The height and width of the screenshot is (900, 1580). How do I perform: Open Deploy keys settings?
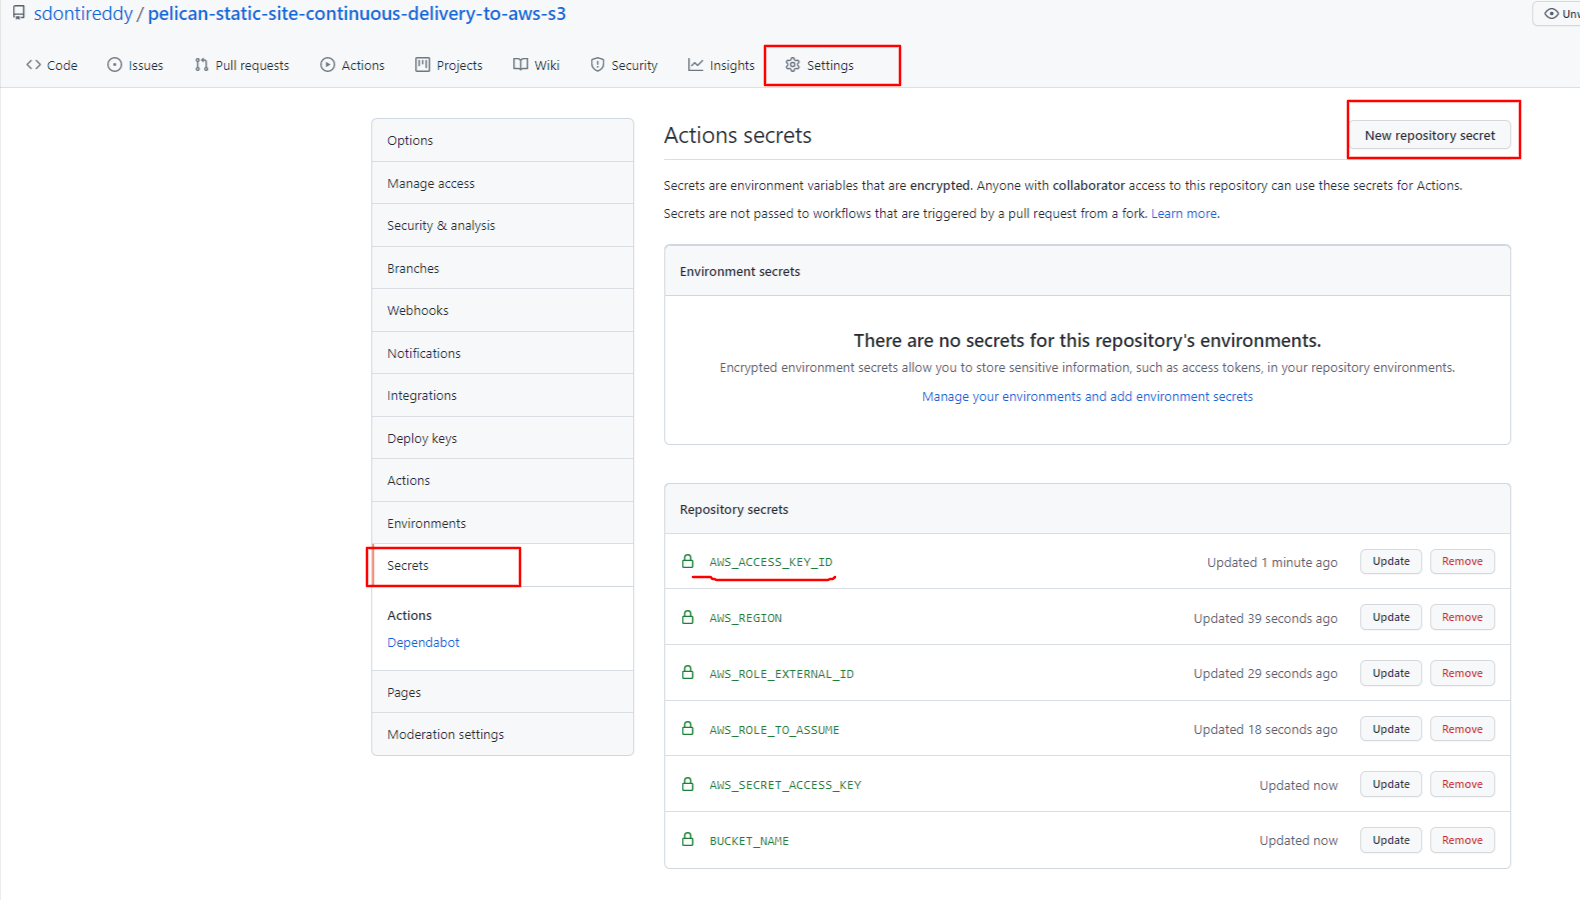pos(502,439)
